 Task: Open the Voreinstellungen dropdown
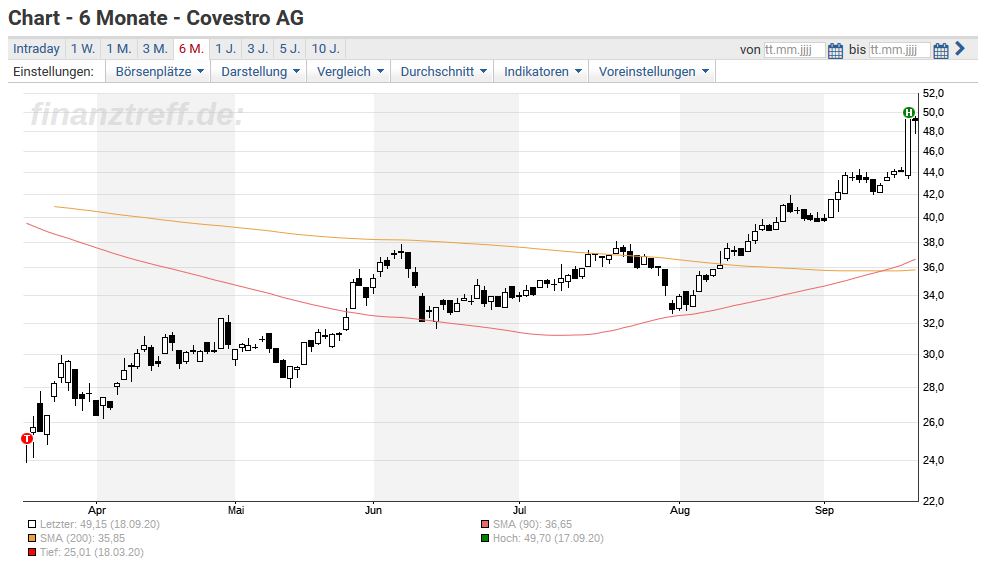coord(653,72)
